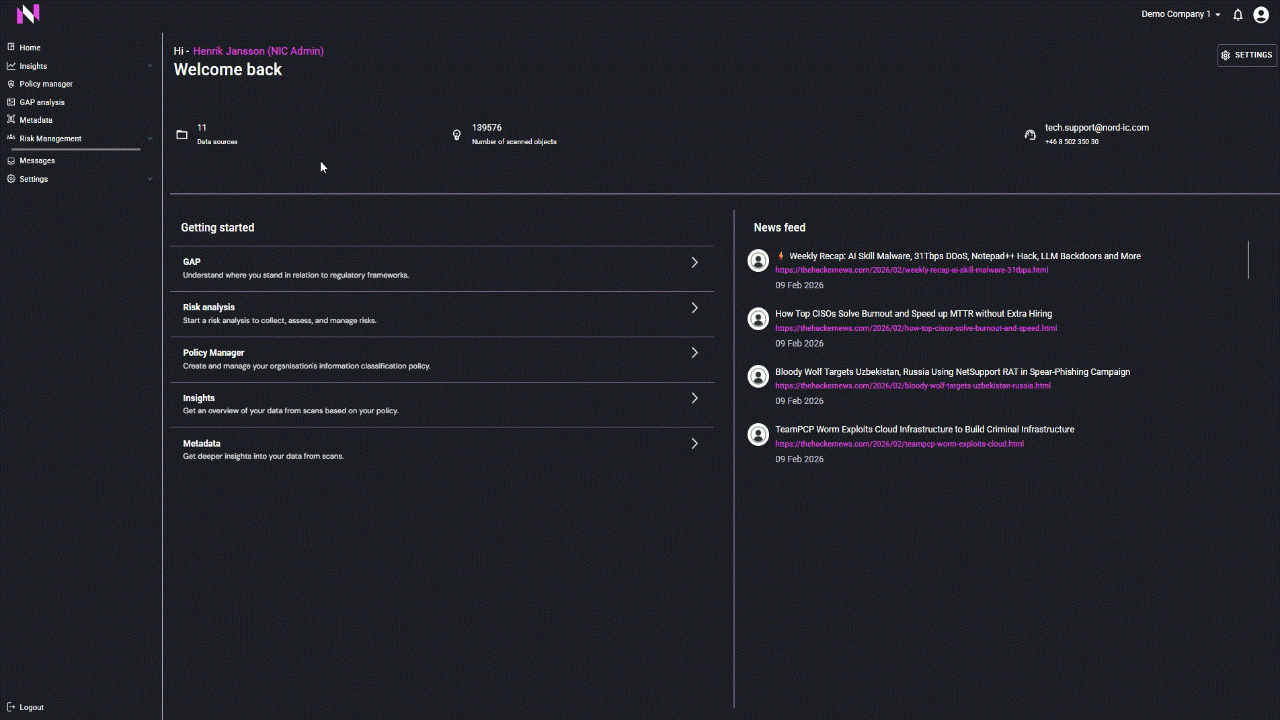
Task: Click the author avatar of the Weekly Recap article
Action: pos(759,261)
